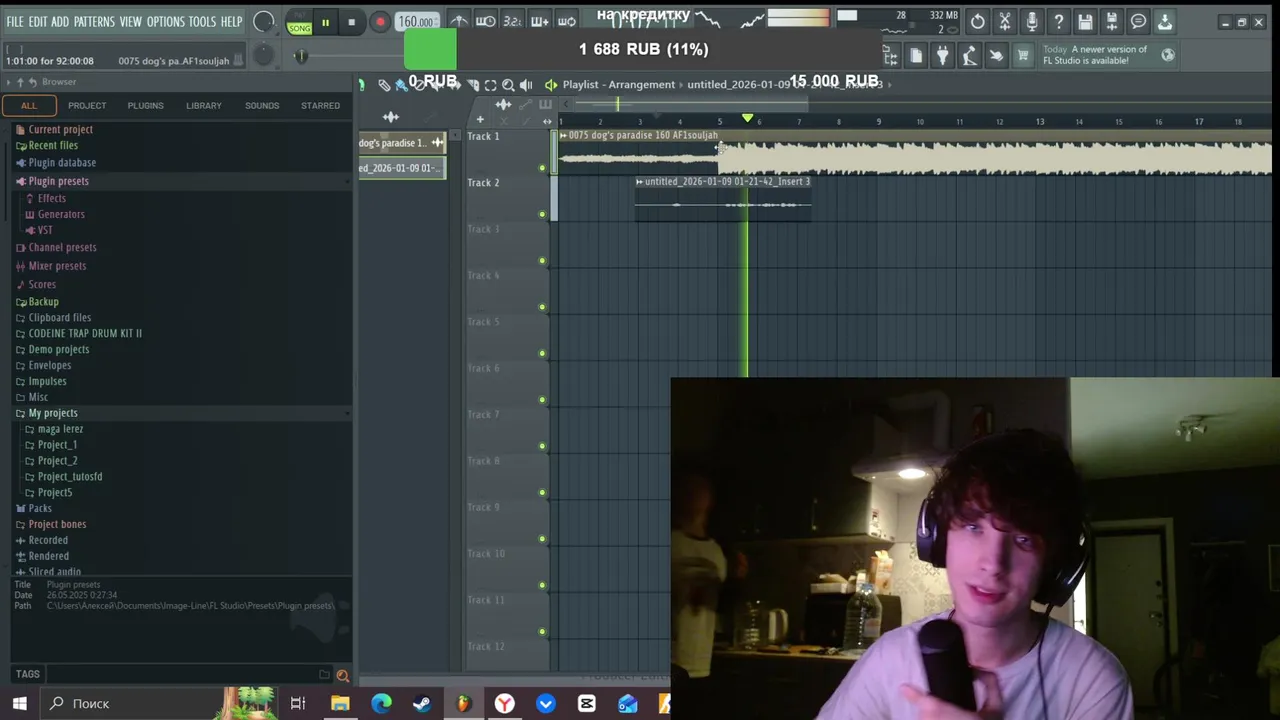Click the browser view tree icon

point(890,56)
